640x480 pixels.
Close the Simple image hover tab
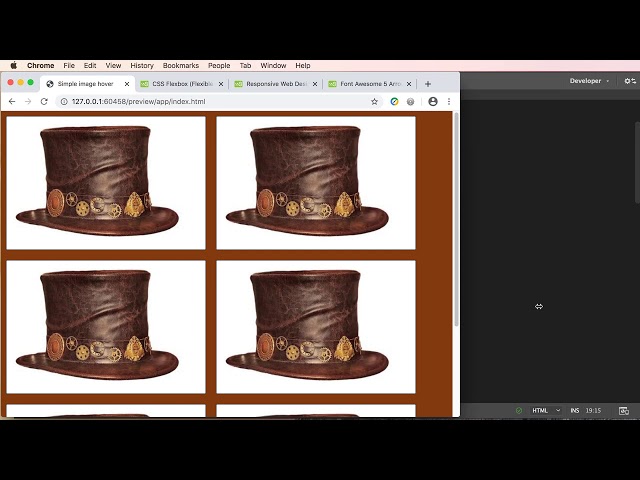[127, 84]
